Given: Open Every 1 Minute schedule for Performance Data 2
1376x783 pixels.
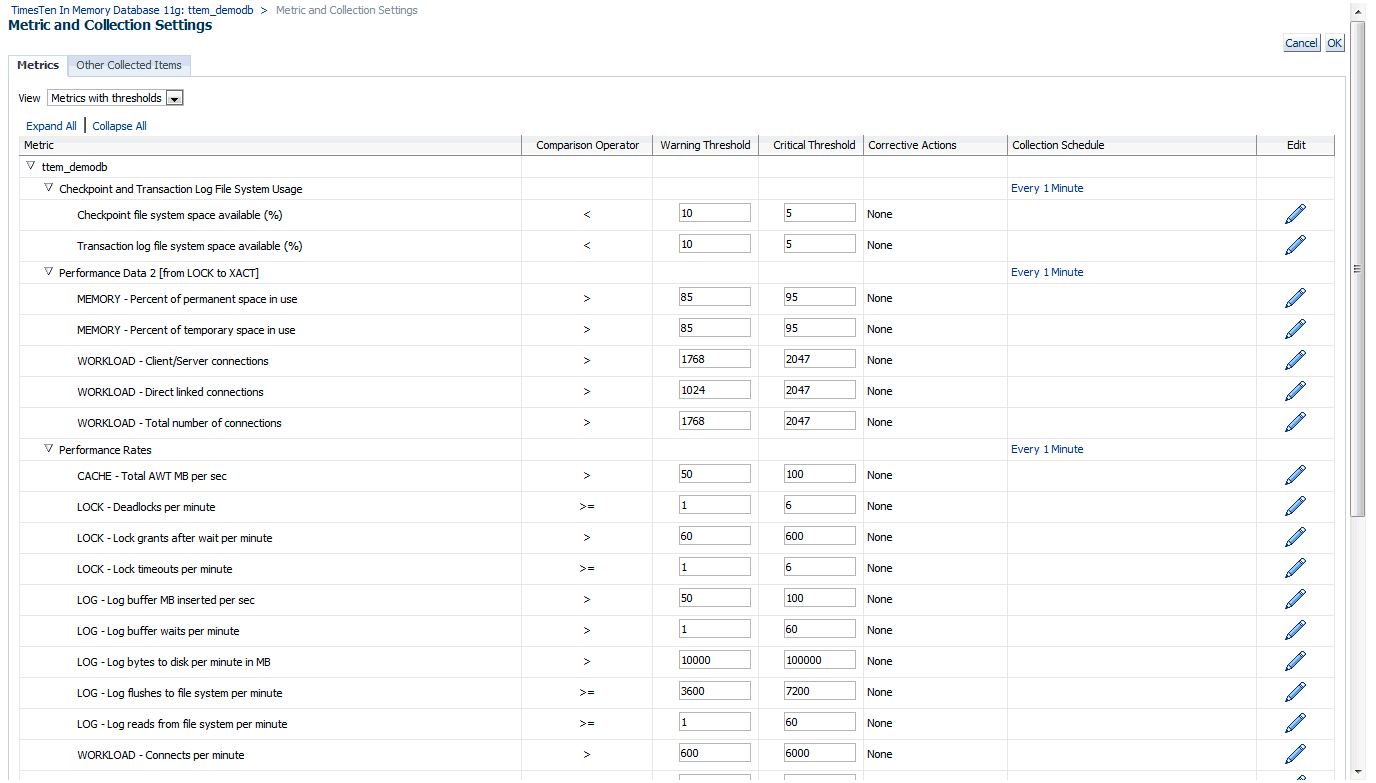Looking at the screenshot, I should [x=1047, y=272].
